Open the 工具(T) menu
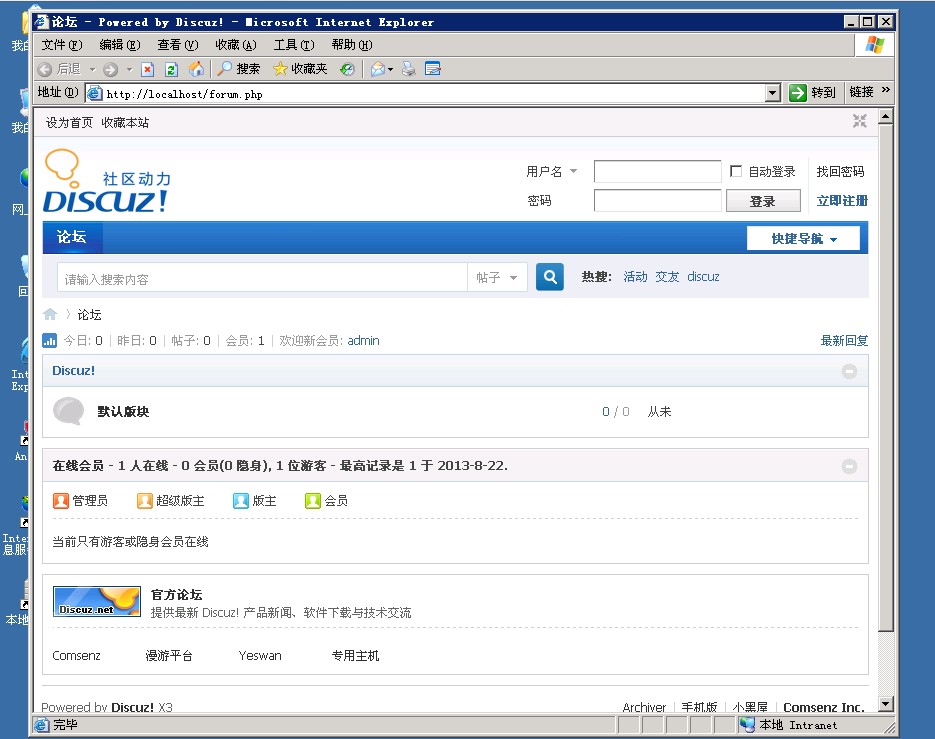Screen dimensions: 935x739 [294, 45]
